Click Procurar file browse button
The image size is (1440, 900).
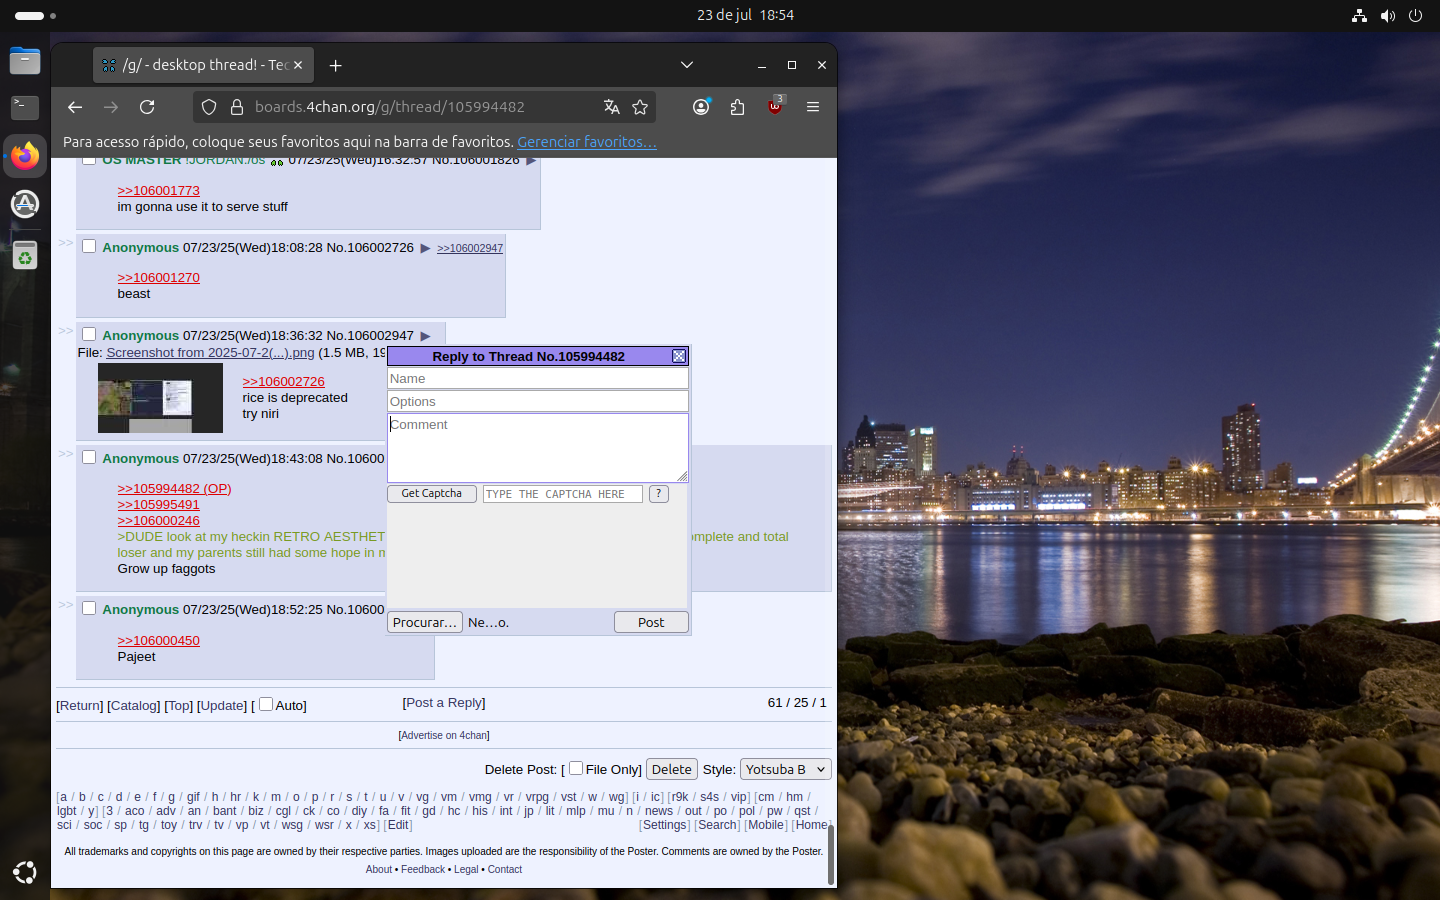(x=425, y=622)
